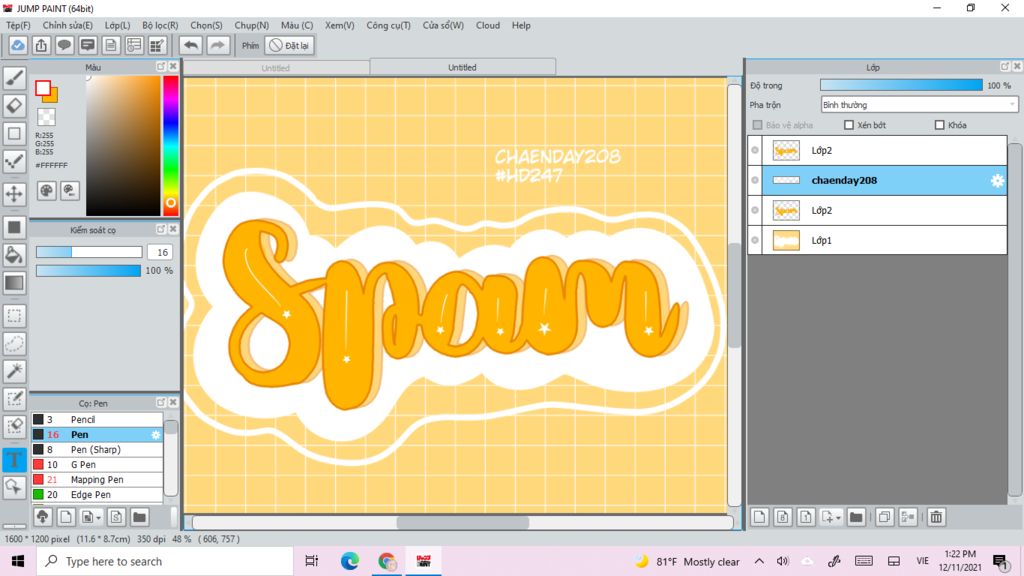Select the G Pen brush
This screenshot has height=576, width=1024.
click(97, 464)
